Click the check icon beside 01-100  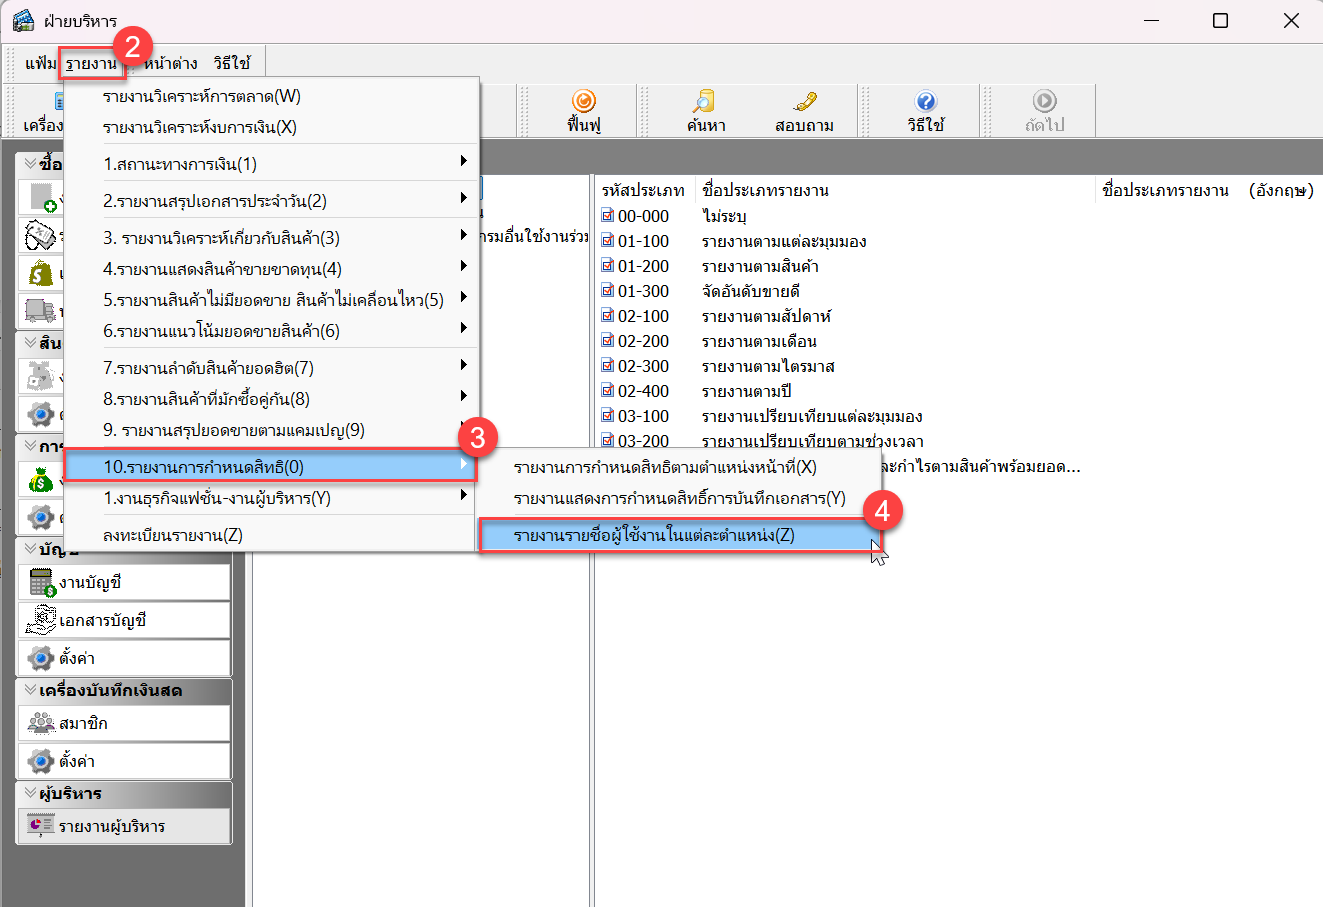point(608,241)
